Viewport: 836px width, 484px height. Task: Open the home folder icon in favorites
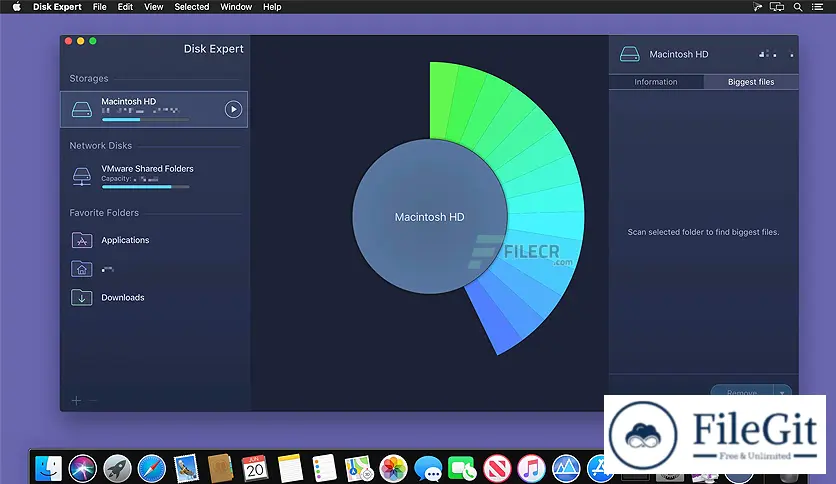click(x=82, y=269)
